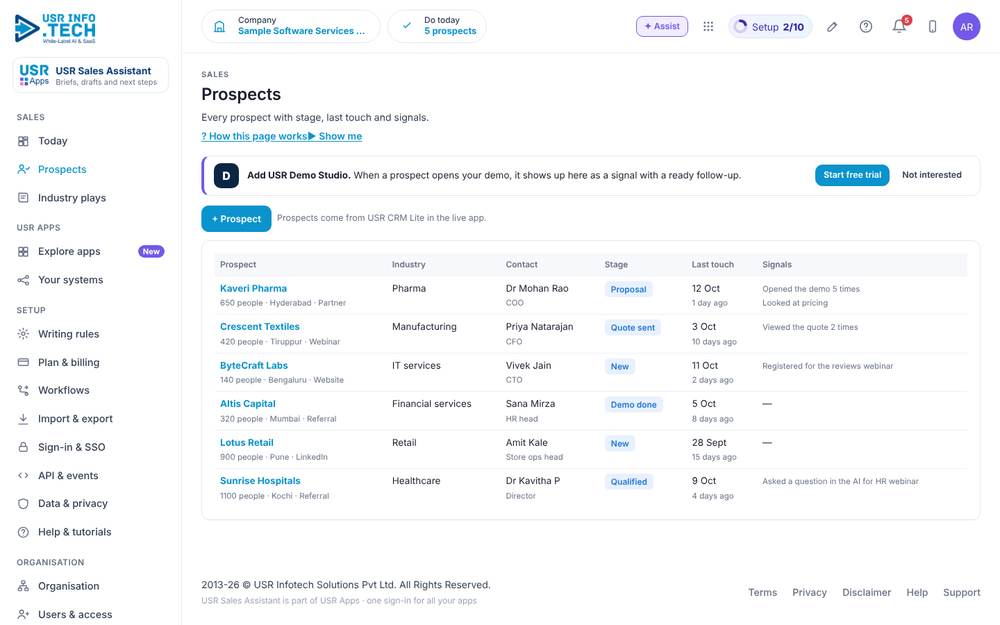
Task: Open Crescent Textiles prospect
Action: (260, 327)
